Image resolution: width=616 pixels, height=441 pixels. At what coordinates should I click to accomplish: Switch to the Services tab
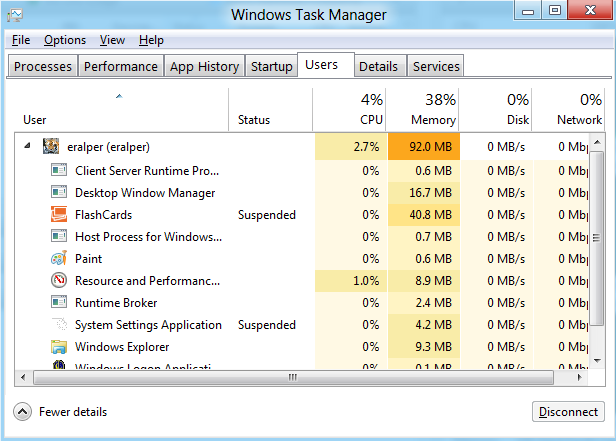436,66
